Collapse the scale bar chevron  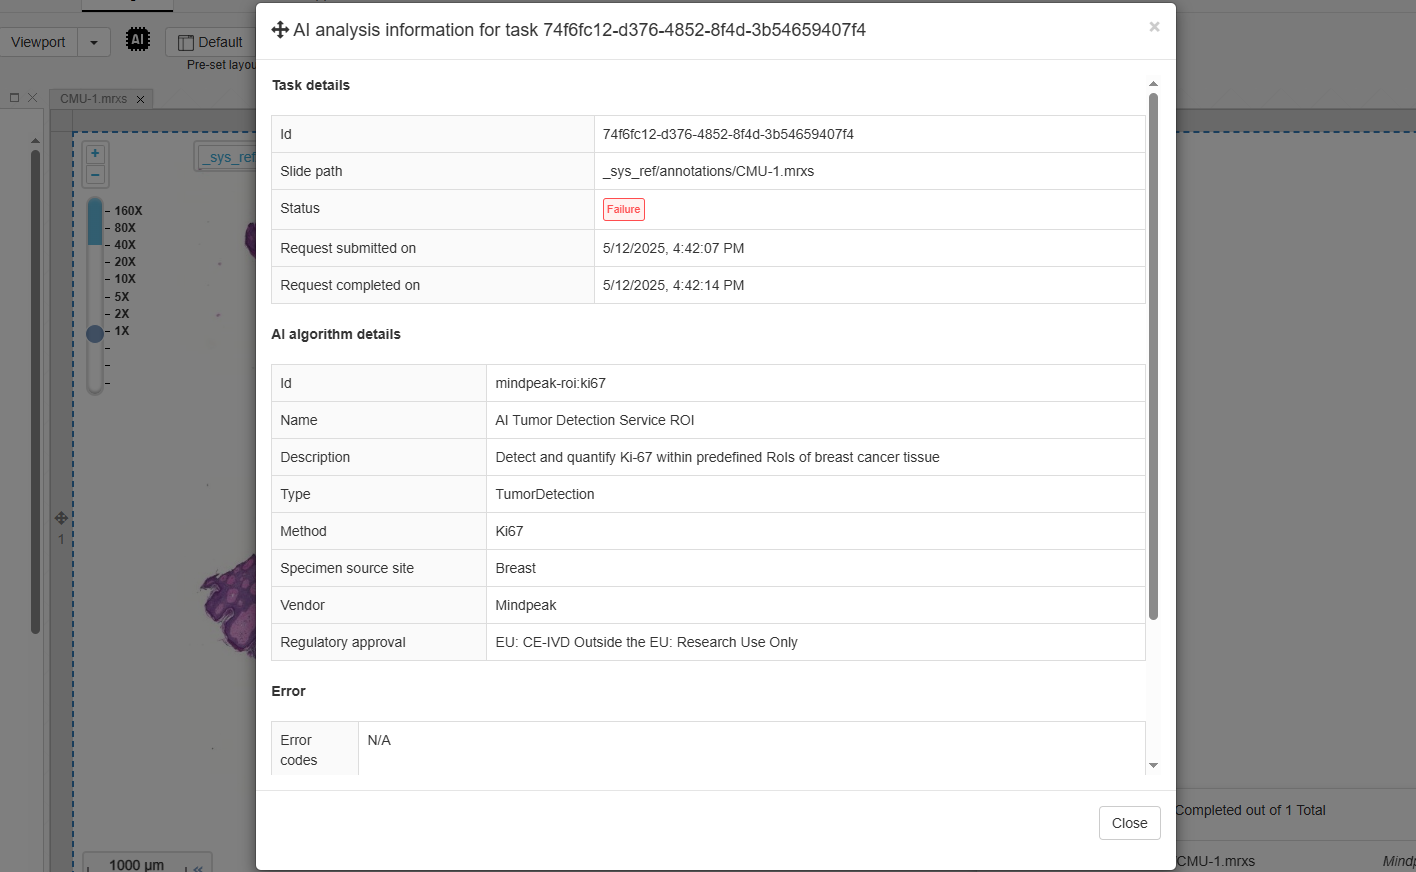coord(198,867)
